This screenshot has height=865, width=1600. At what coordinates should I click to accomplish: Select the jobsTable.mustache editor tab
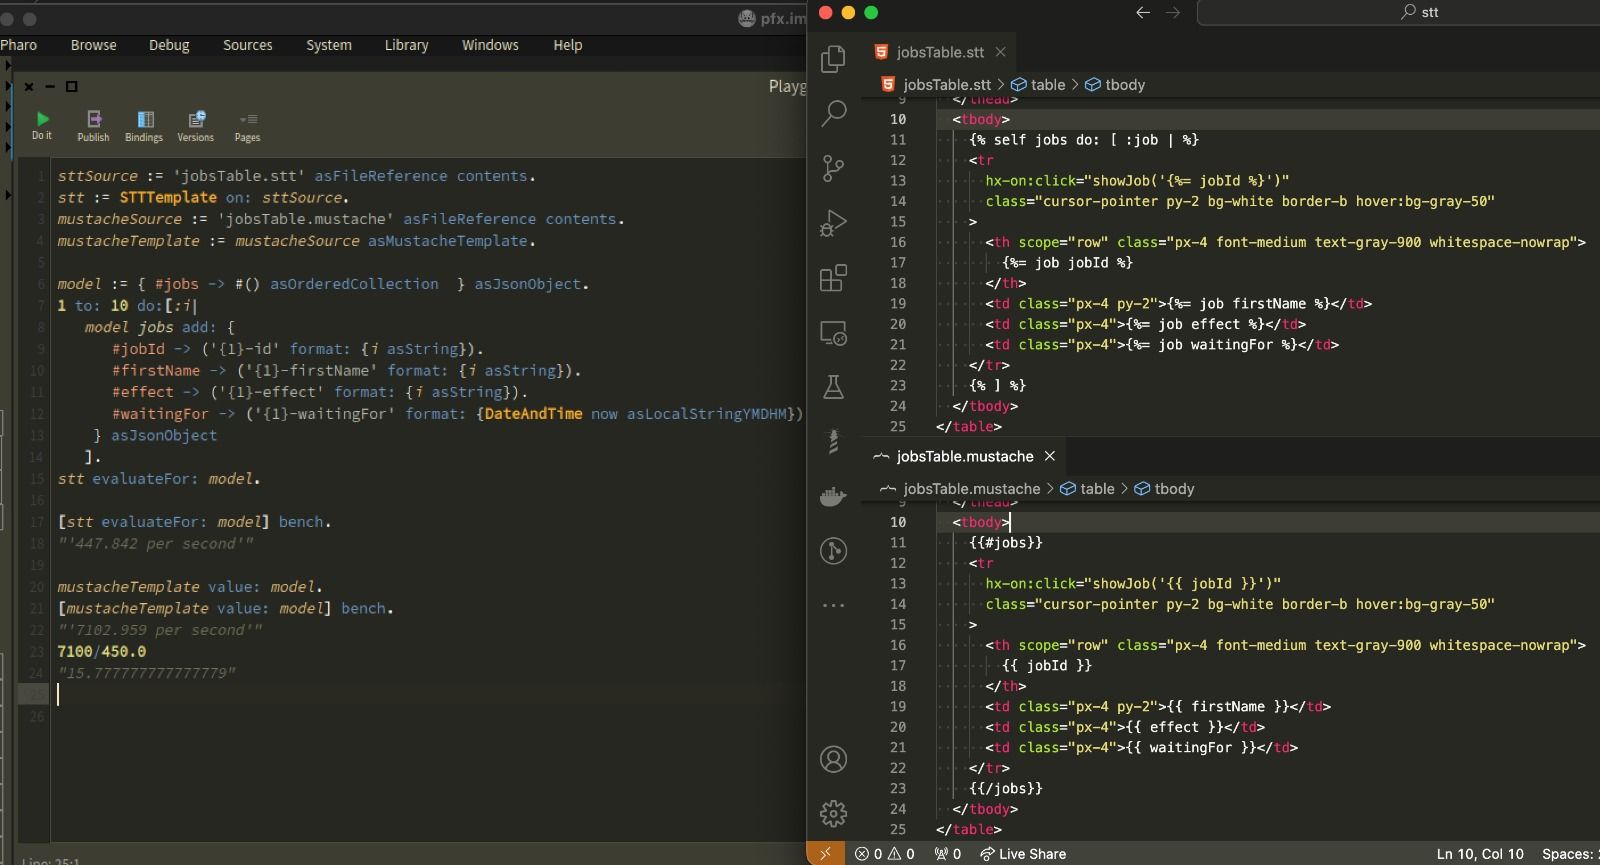click(x=965, y=456)
